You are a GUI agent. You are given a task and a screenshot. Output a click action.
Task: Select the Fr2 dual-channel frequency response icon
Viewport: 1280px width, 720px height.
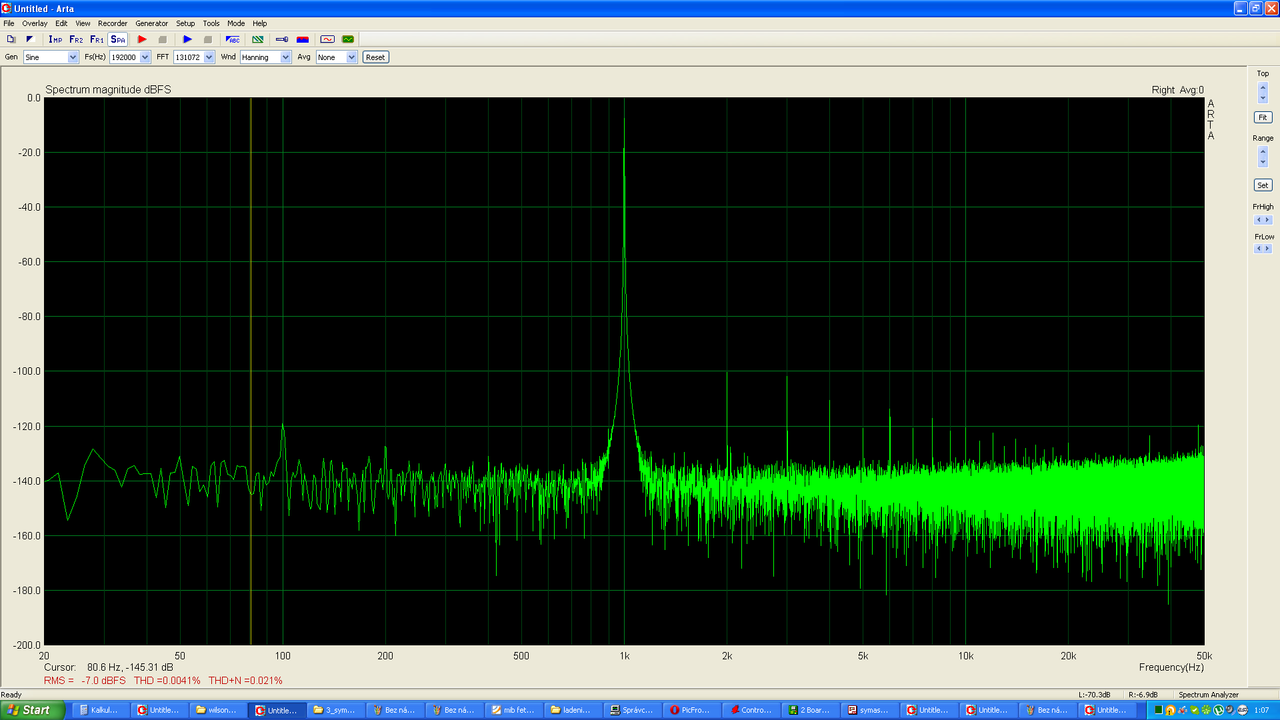[x=76, y=39]
